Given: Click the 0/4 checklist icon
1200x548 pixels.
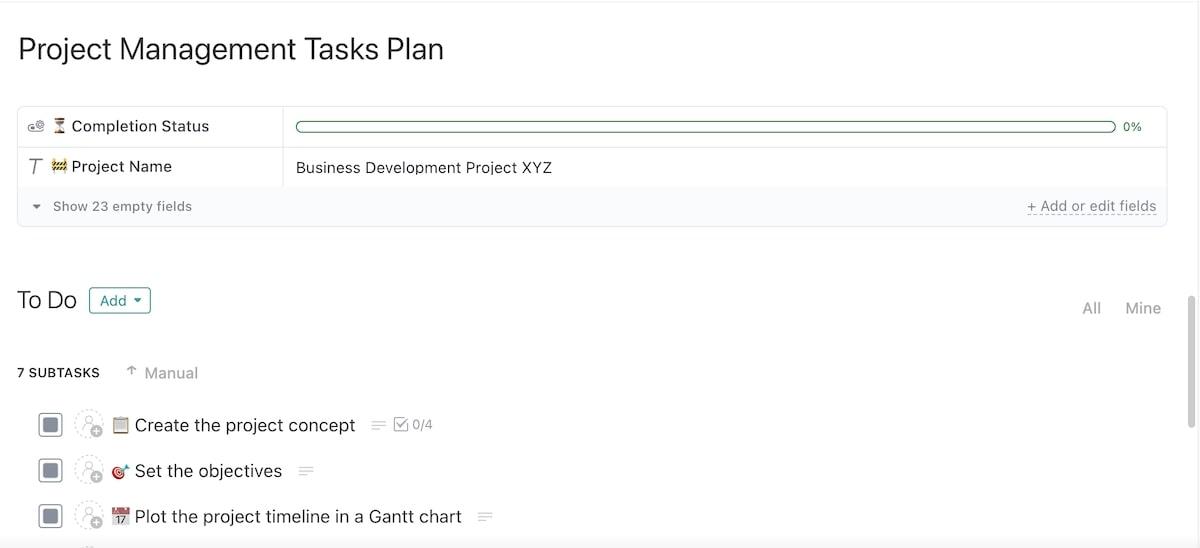Looking at the screenshot, I should coord(402,425).
